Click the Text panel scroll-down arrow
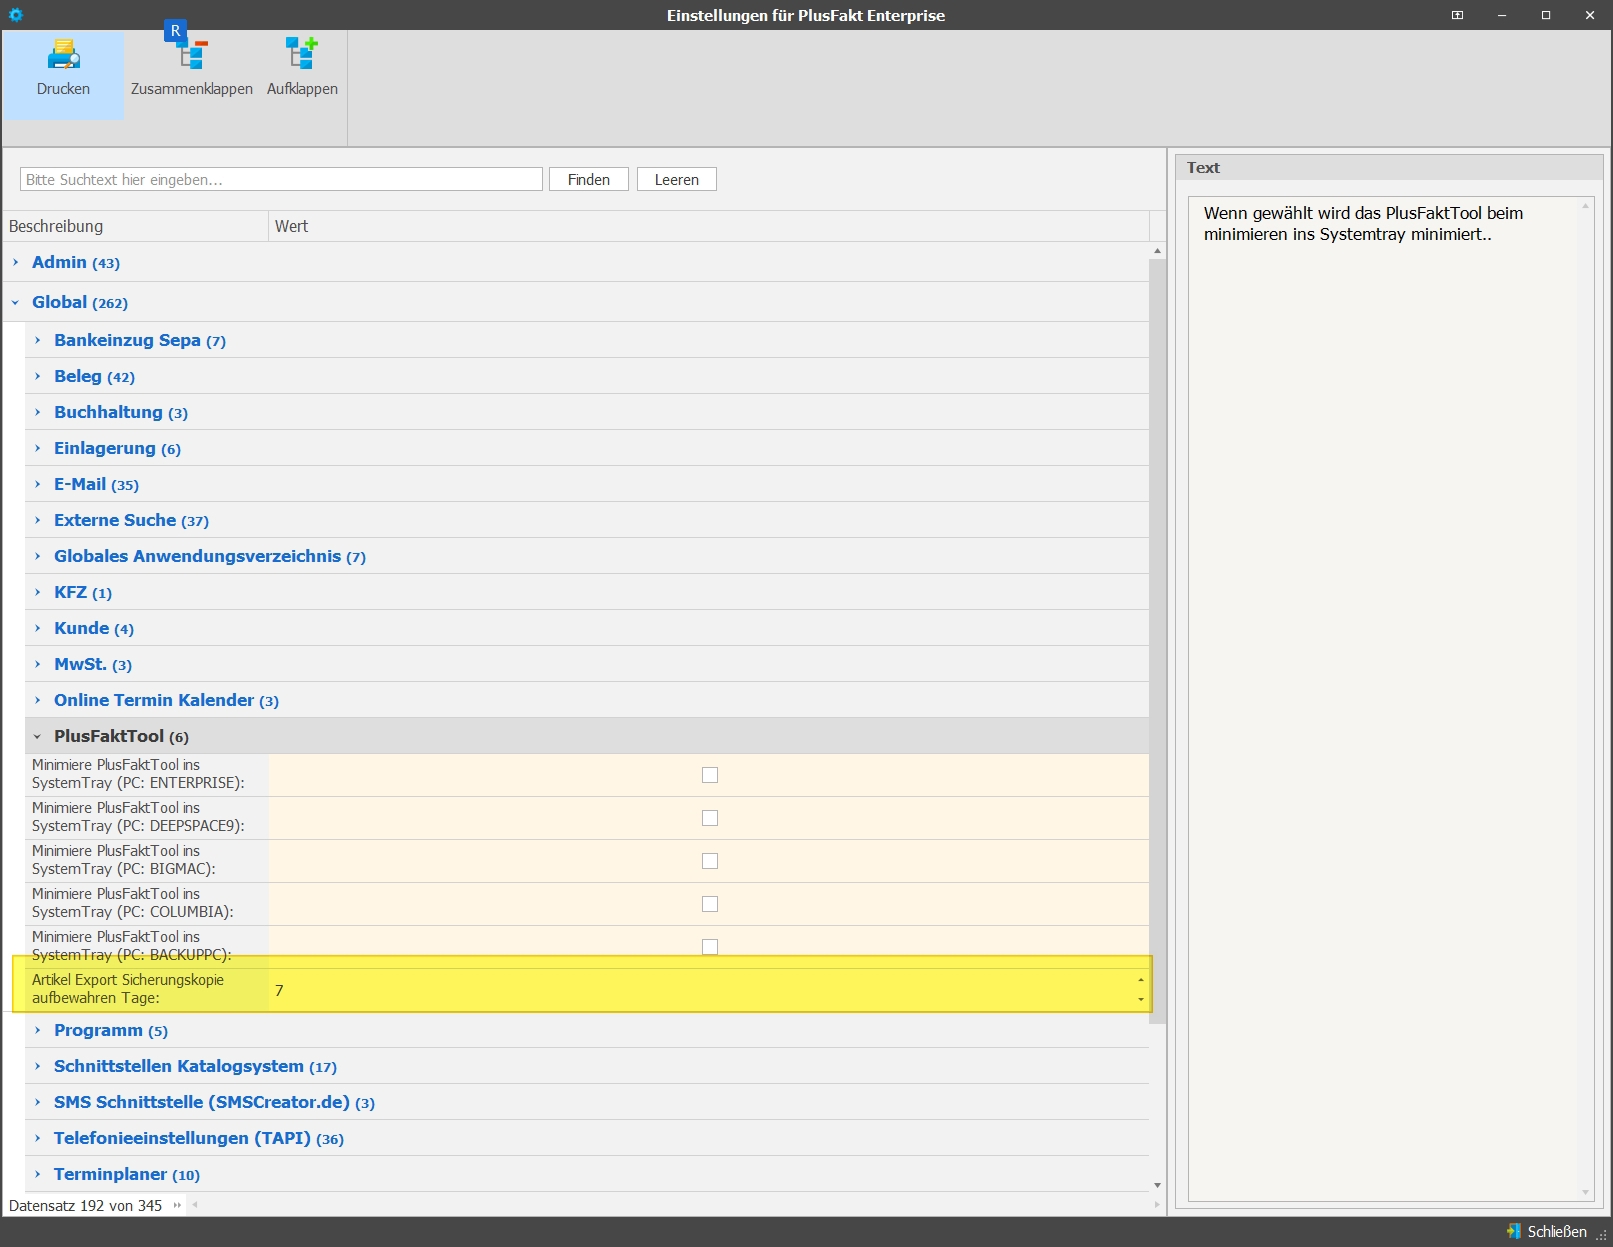The image size is (1613, 1247). click(x=1585, y=1192)
